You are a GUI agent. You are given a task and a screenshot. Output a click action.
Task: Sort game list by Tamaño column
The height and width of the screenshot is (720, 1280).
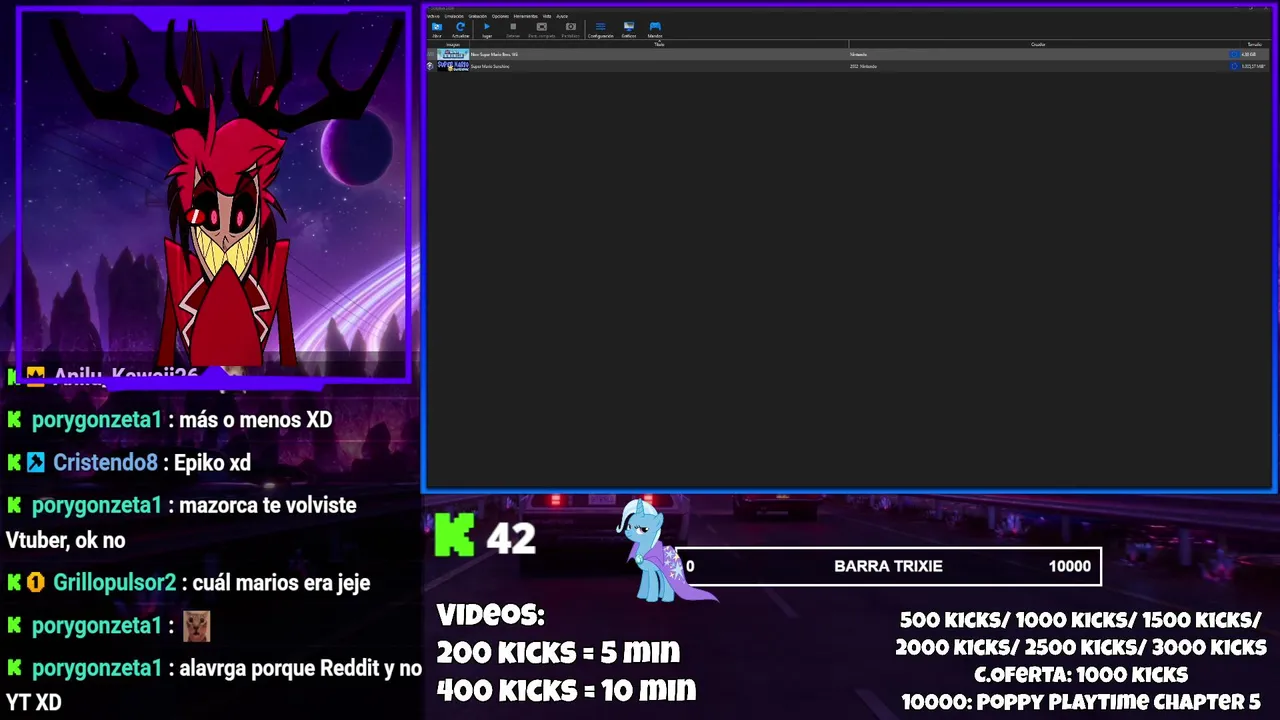1254,44
